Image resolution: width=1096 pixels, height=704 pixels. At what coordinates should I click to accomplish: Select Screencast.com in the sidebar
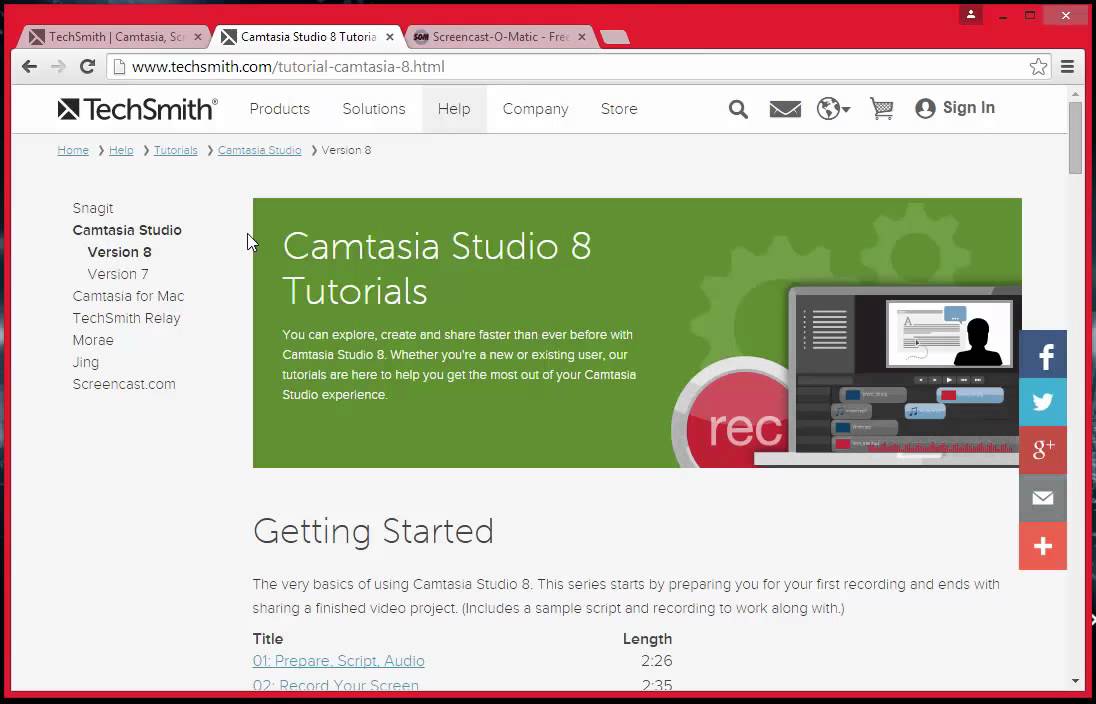pos(124,385)
